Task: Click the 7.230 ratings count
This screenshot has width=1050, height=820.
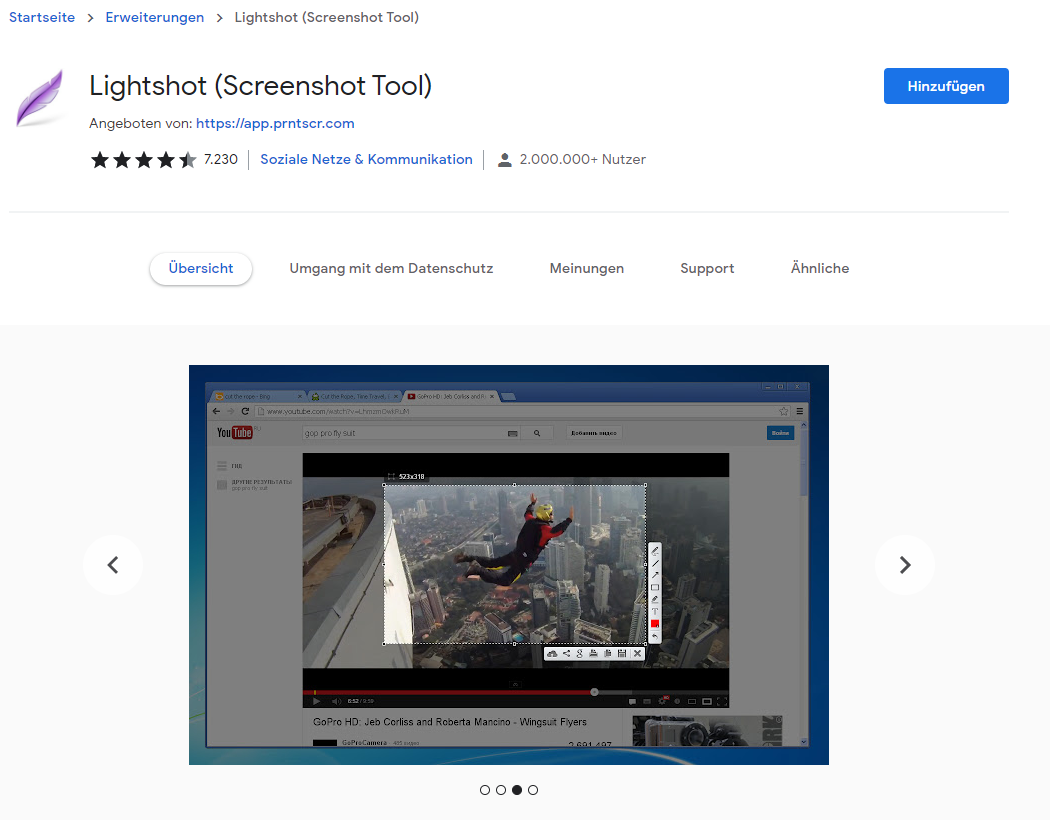Action: (221, 159)
